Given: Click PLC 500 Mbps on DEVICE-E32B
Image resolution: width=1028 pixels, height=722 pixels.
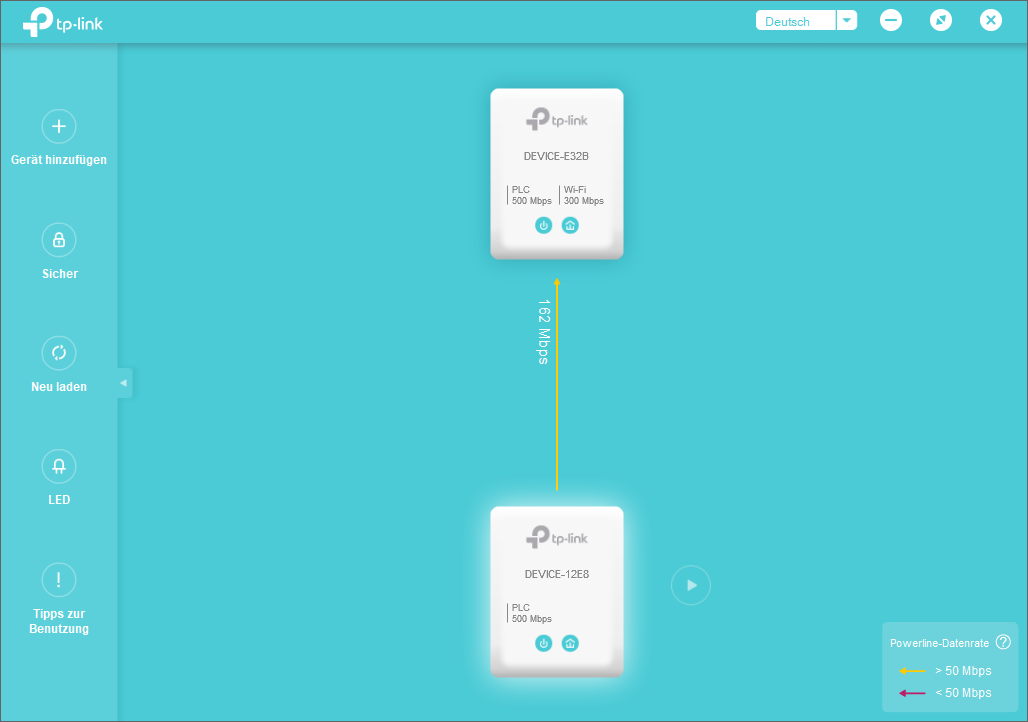Looking at the screenshot, I should click(531, 195).
